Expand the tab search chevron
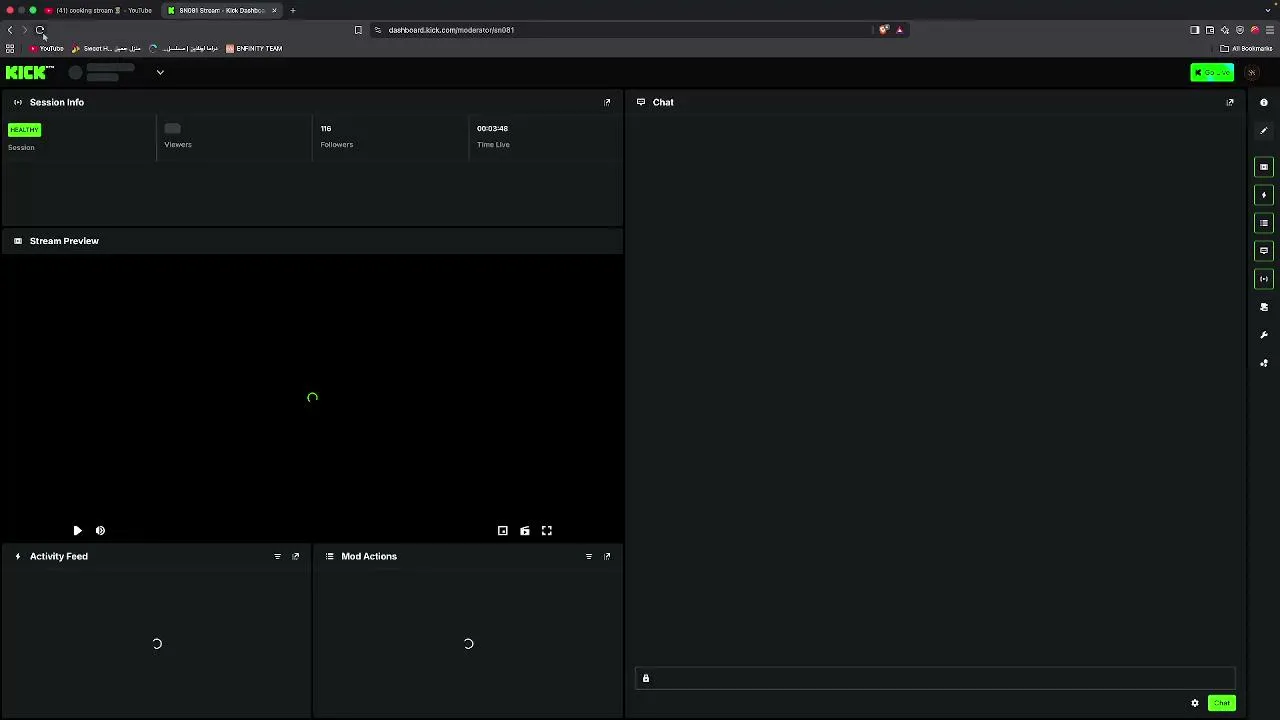Viewport: 1280px width, 720px height. 1270,10
